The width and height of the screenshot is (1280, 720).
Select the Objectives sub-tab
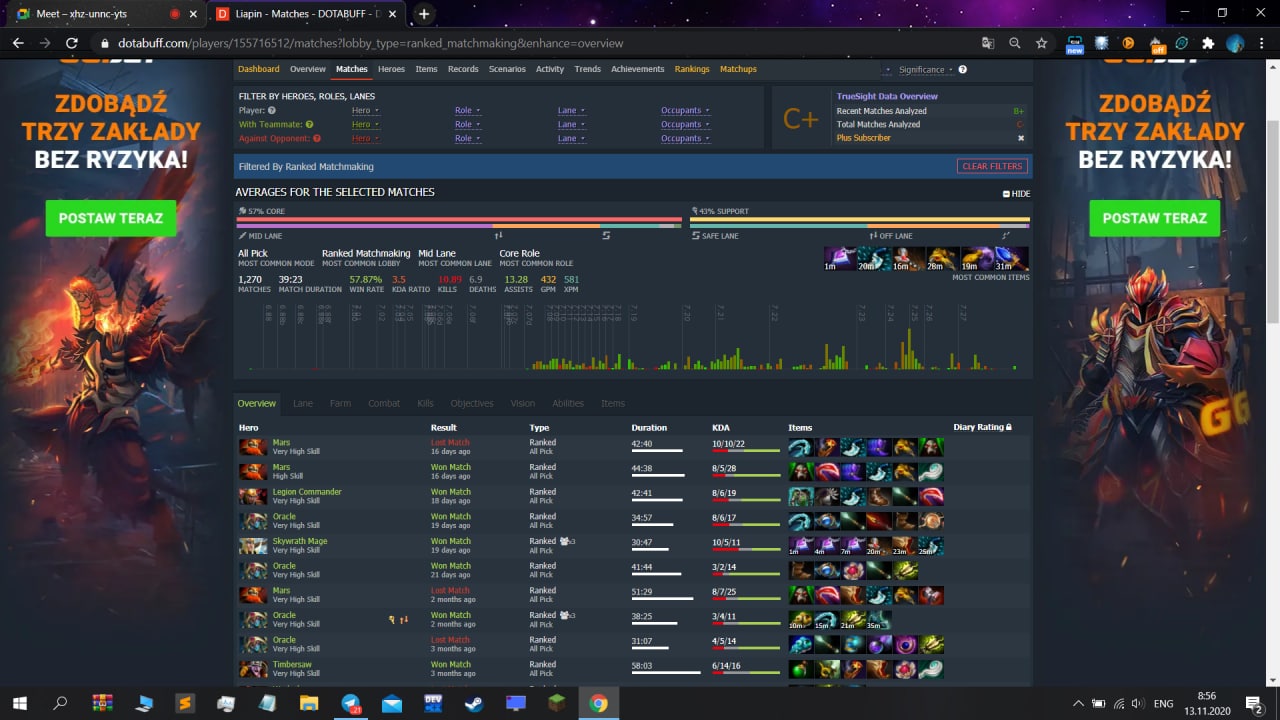click(472, 404)
